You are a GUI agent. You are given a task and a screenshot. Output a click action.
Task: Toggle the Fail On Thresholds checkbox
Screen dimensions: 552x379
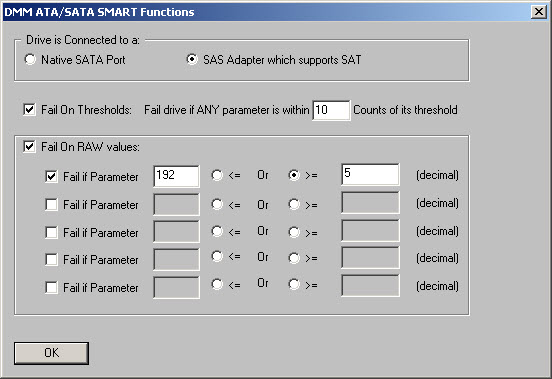(x=29, y=109)
